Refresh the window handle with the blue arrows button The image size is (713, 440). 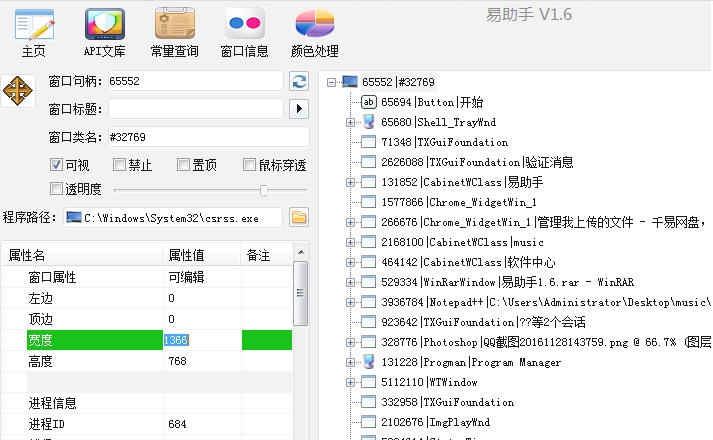299,81
